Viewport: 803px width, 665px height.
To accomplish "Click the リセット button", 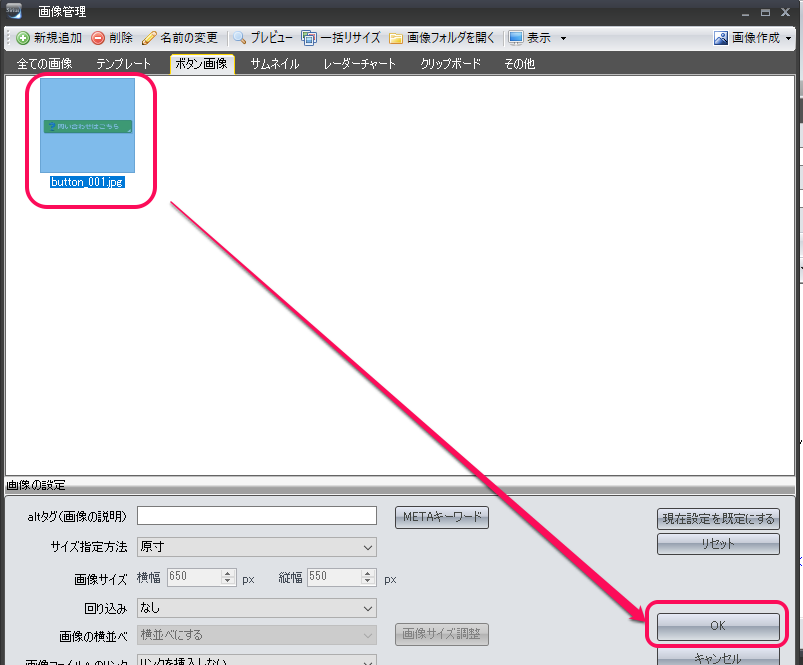I will (x=718, y=544).
